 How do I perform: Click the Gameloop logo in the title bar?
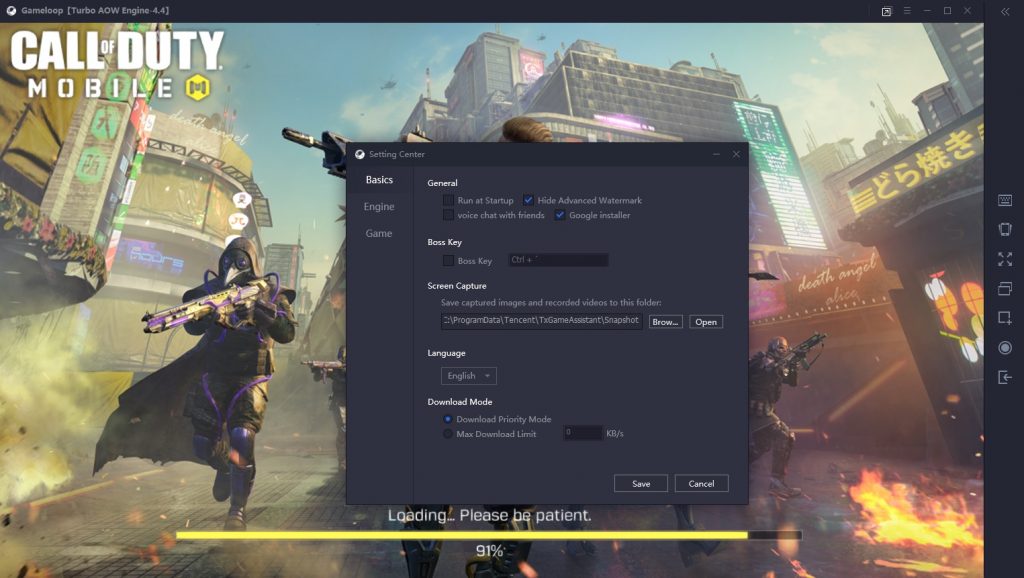coord(11,10)
